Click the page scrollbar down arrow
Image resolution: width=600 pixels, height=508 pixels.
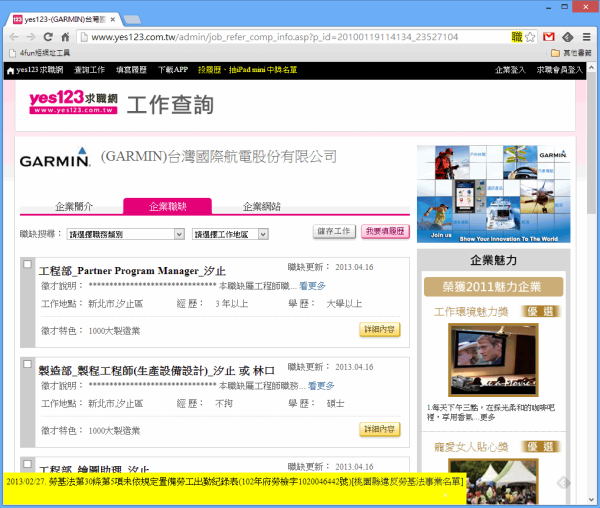coord(592,500)
